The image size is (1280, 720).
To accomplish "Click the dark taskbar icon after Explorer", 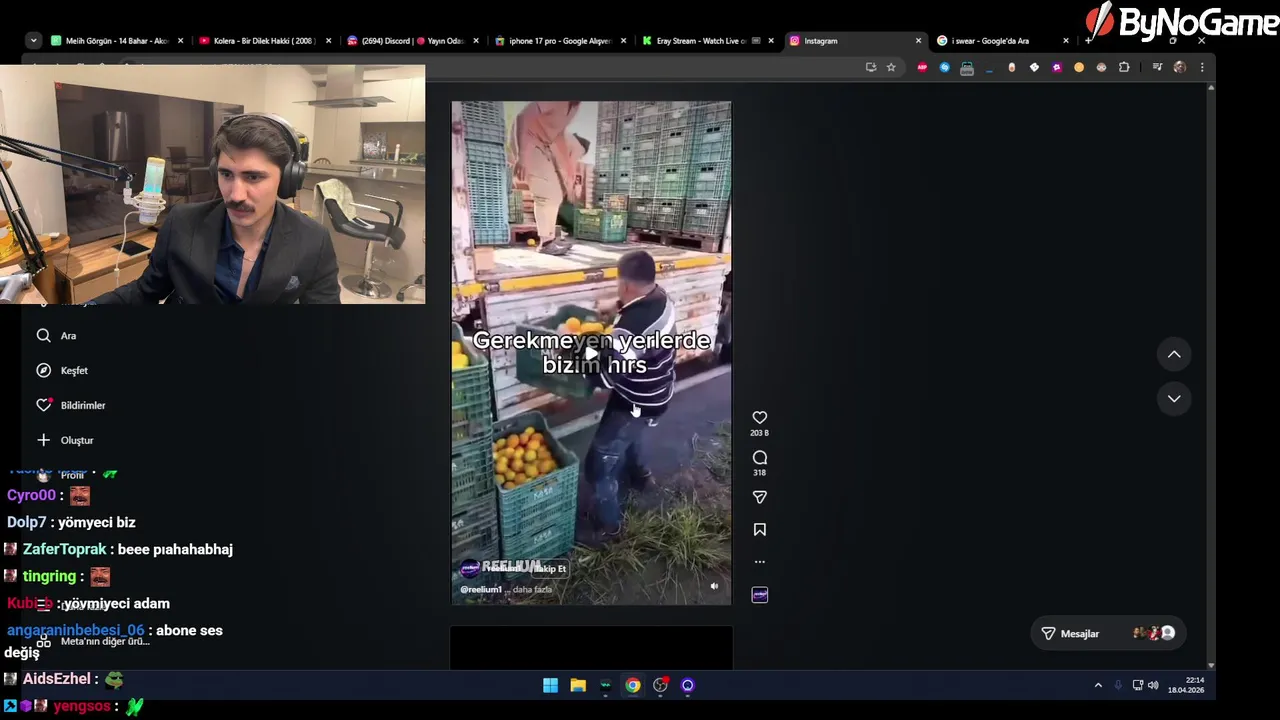I will 605,685.
